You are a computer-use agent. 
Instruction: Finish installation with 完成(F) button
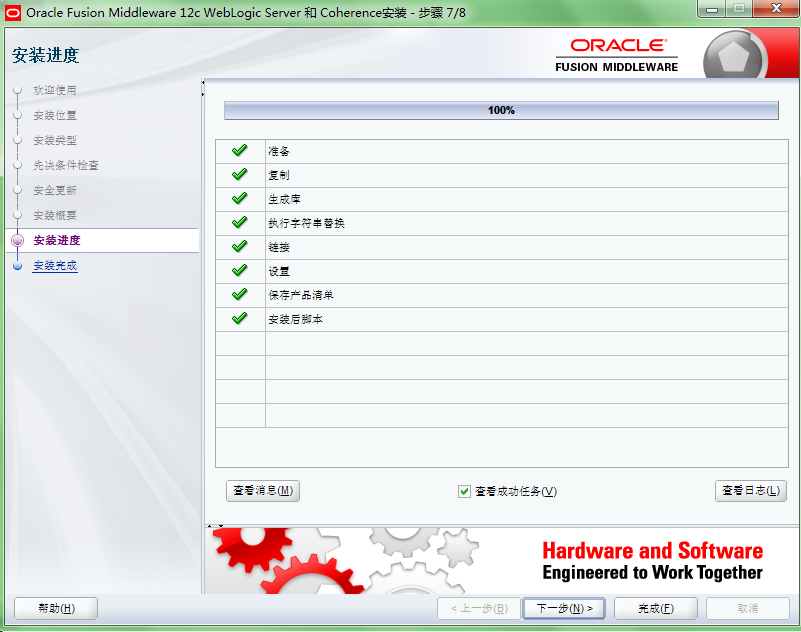[655, 608]
